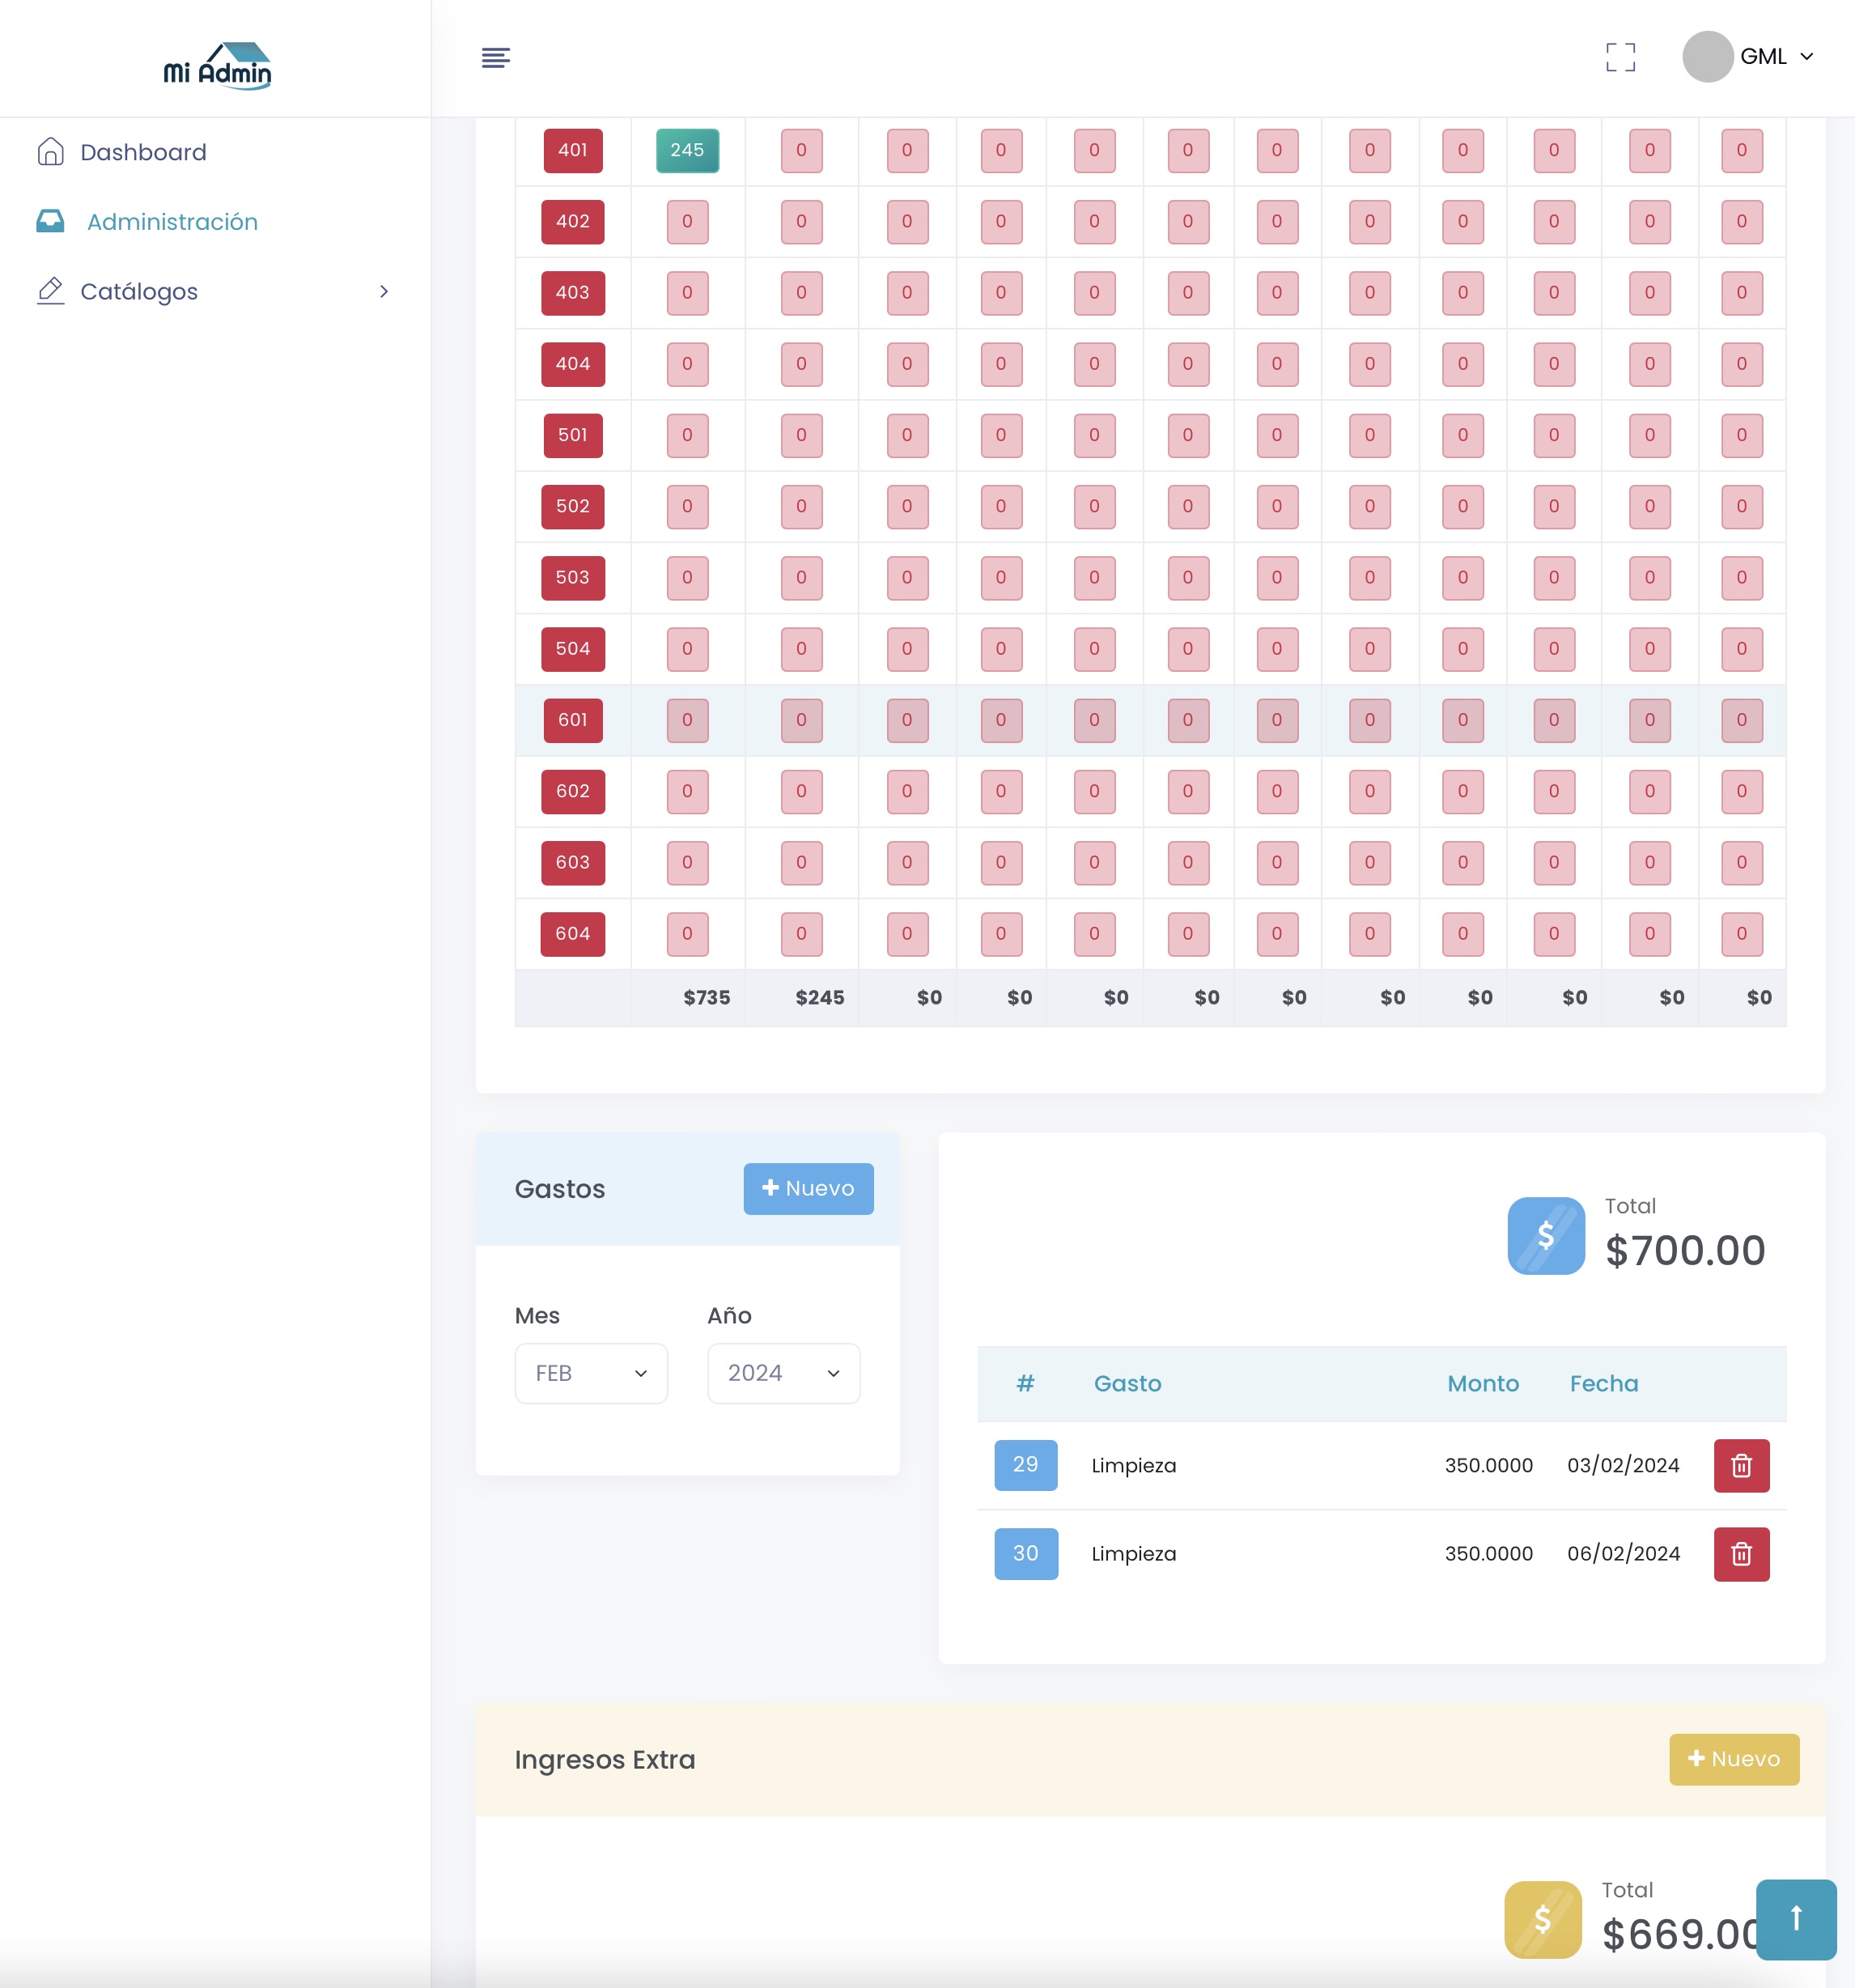Expand the Catálogos submenu chevron
Screen dimensions: 1855x1988
(x=383, y=291)
